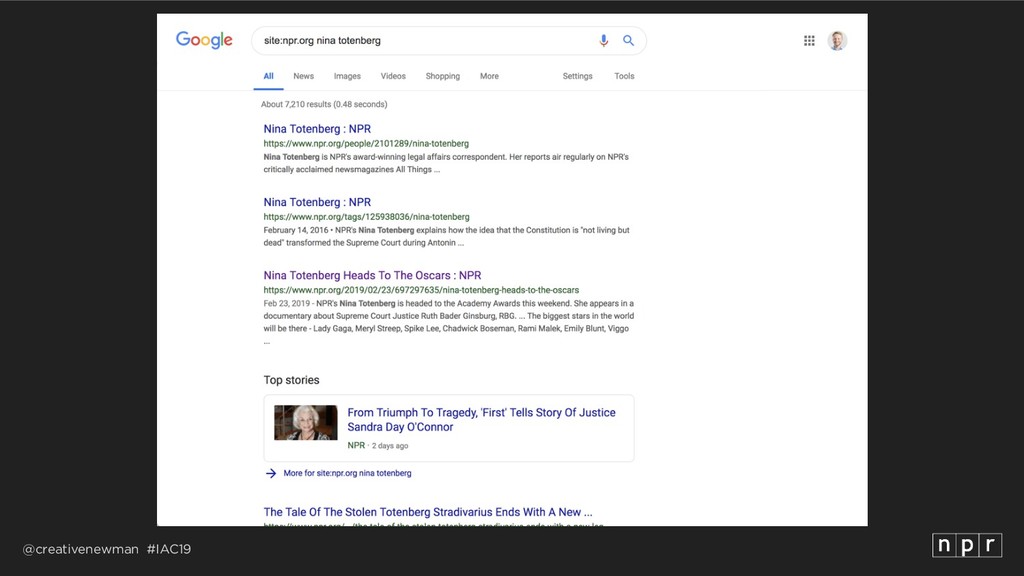
Task: Open the account profile avatar
Action: [837, 40]
